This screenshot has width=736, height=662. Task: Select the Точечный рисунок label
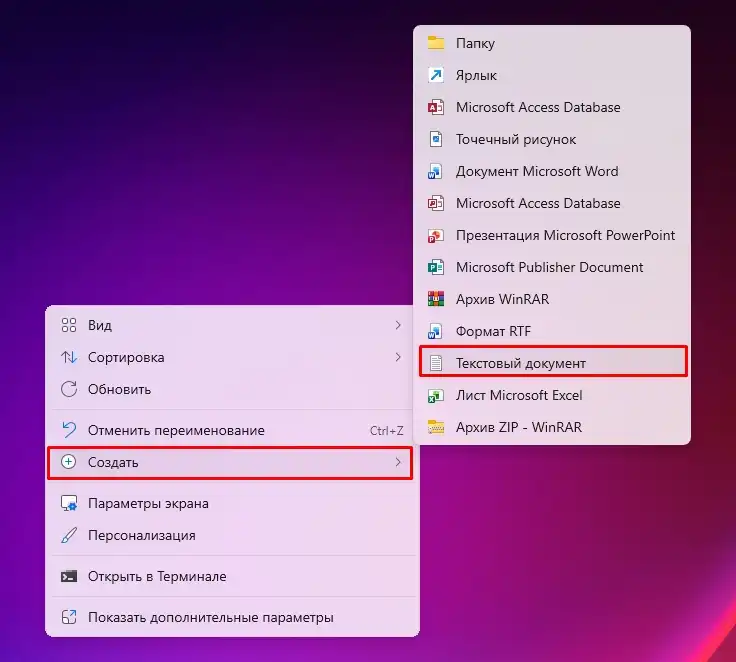[x=516, y=139]
